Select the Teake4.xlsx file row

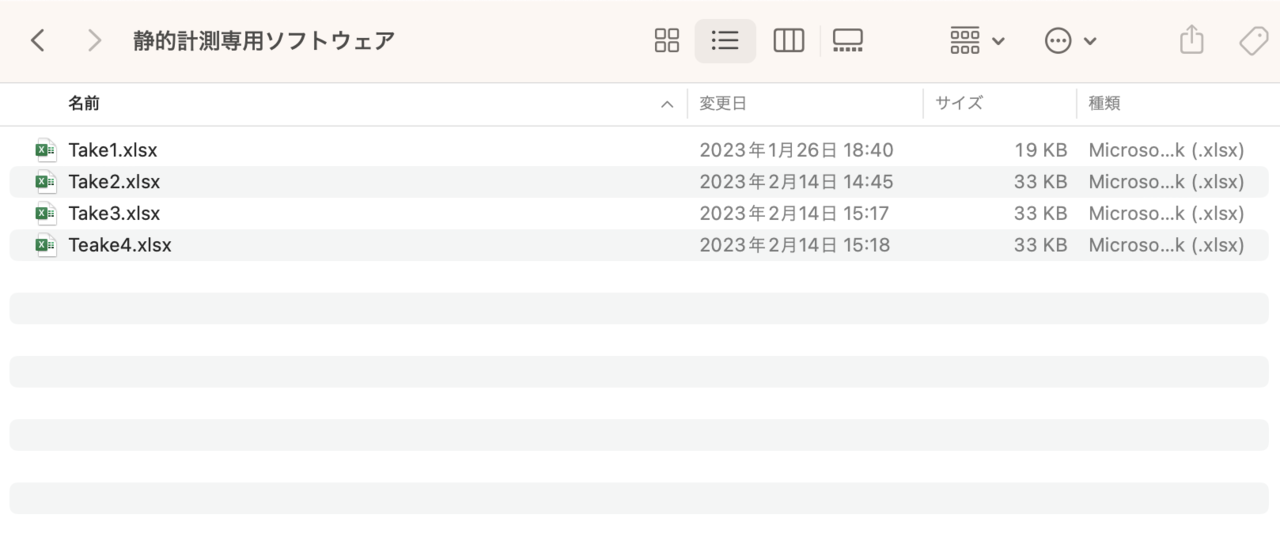pos(640,245)
